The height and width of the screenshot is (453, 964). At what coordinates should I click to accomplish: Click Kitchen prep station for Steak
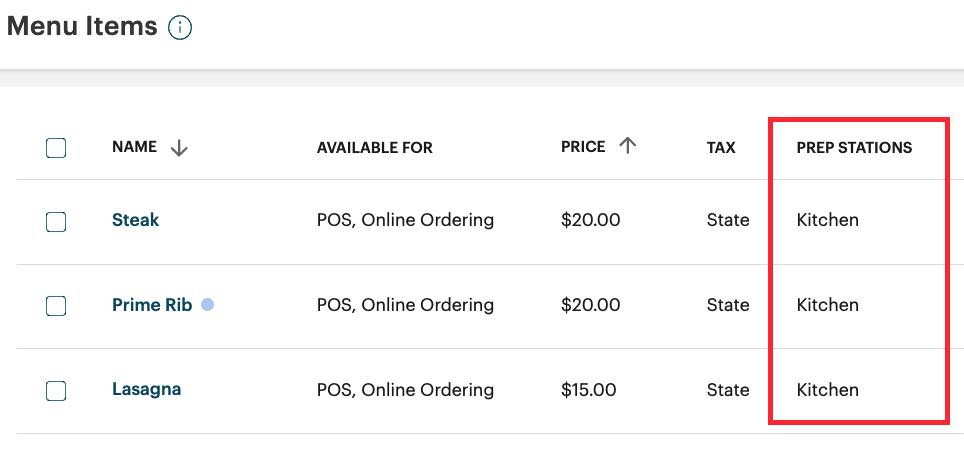point(827,220)
